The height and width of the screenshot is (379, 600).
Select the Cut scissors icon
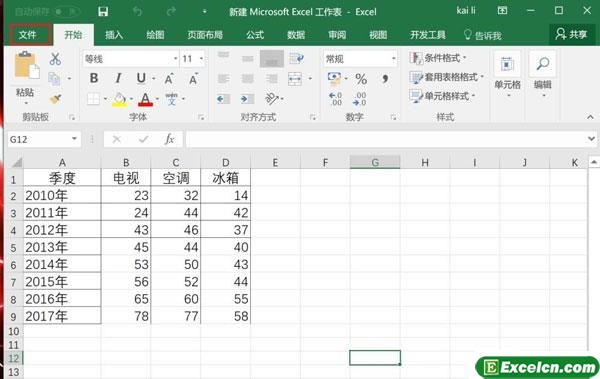tap(55, 59)
